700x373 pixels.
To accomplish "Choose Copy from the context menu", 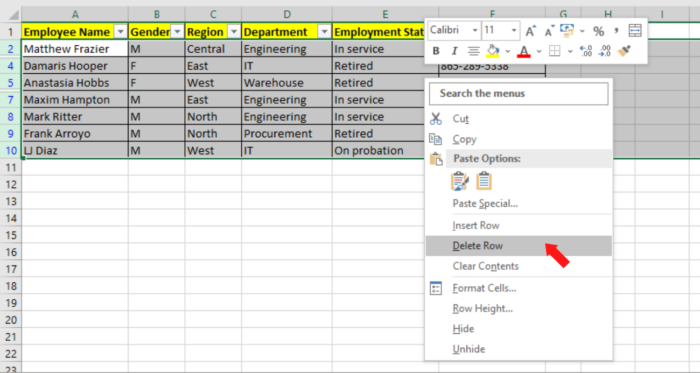I will 519,139.
